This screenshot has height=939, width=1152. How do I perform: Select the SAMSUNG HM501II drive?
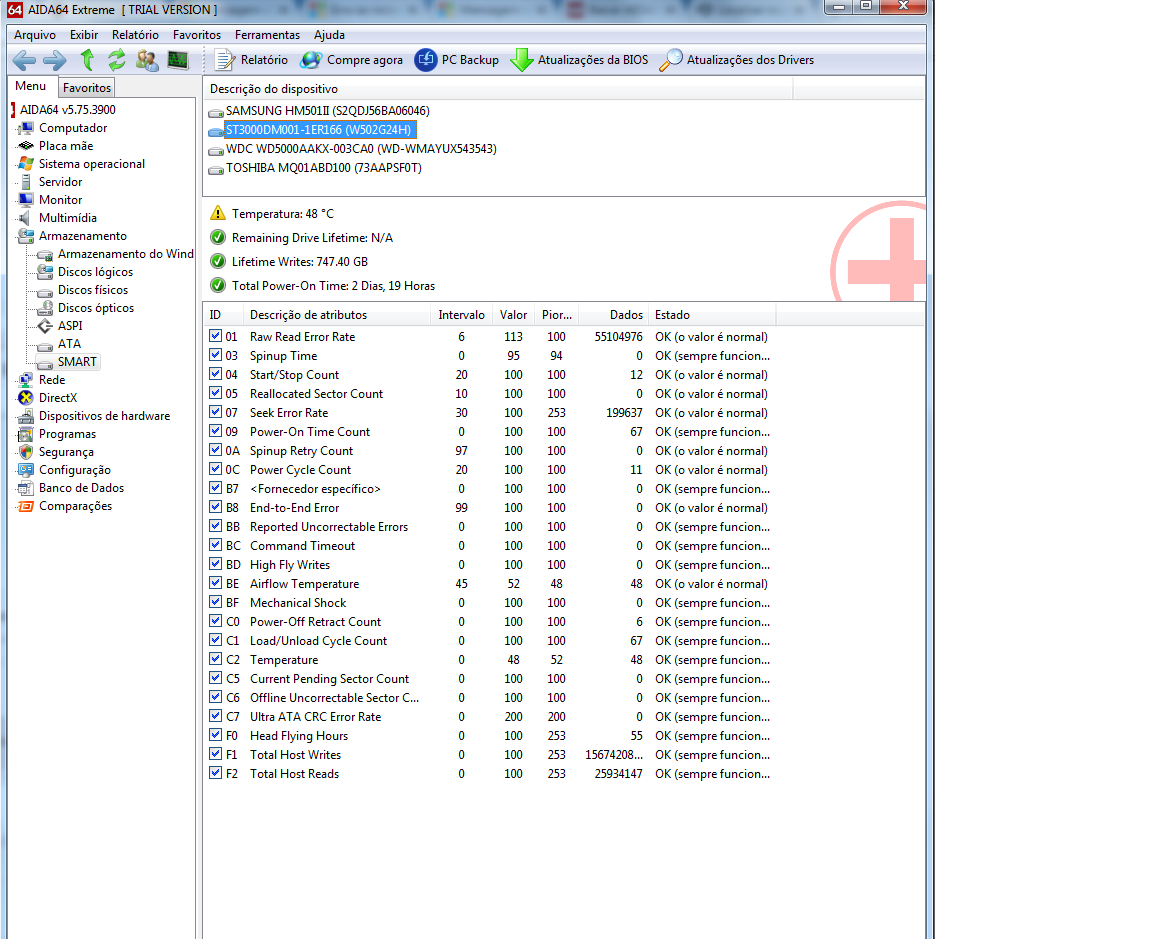coord(328,111)
